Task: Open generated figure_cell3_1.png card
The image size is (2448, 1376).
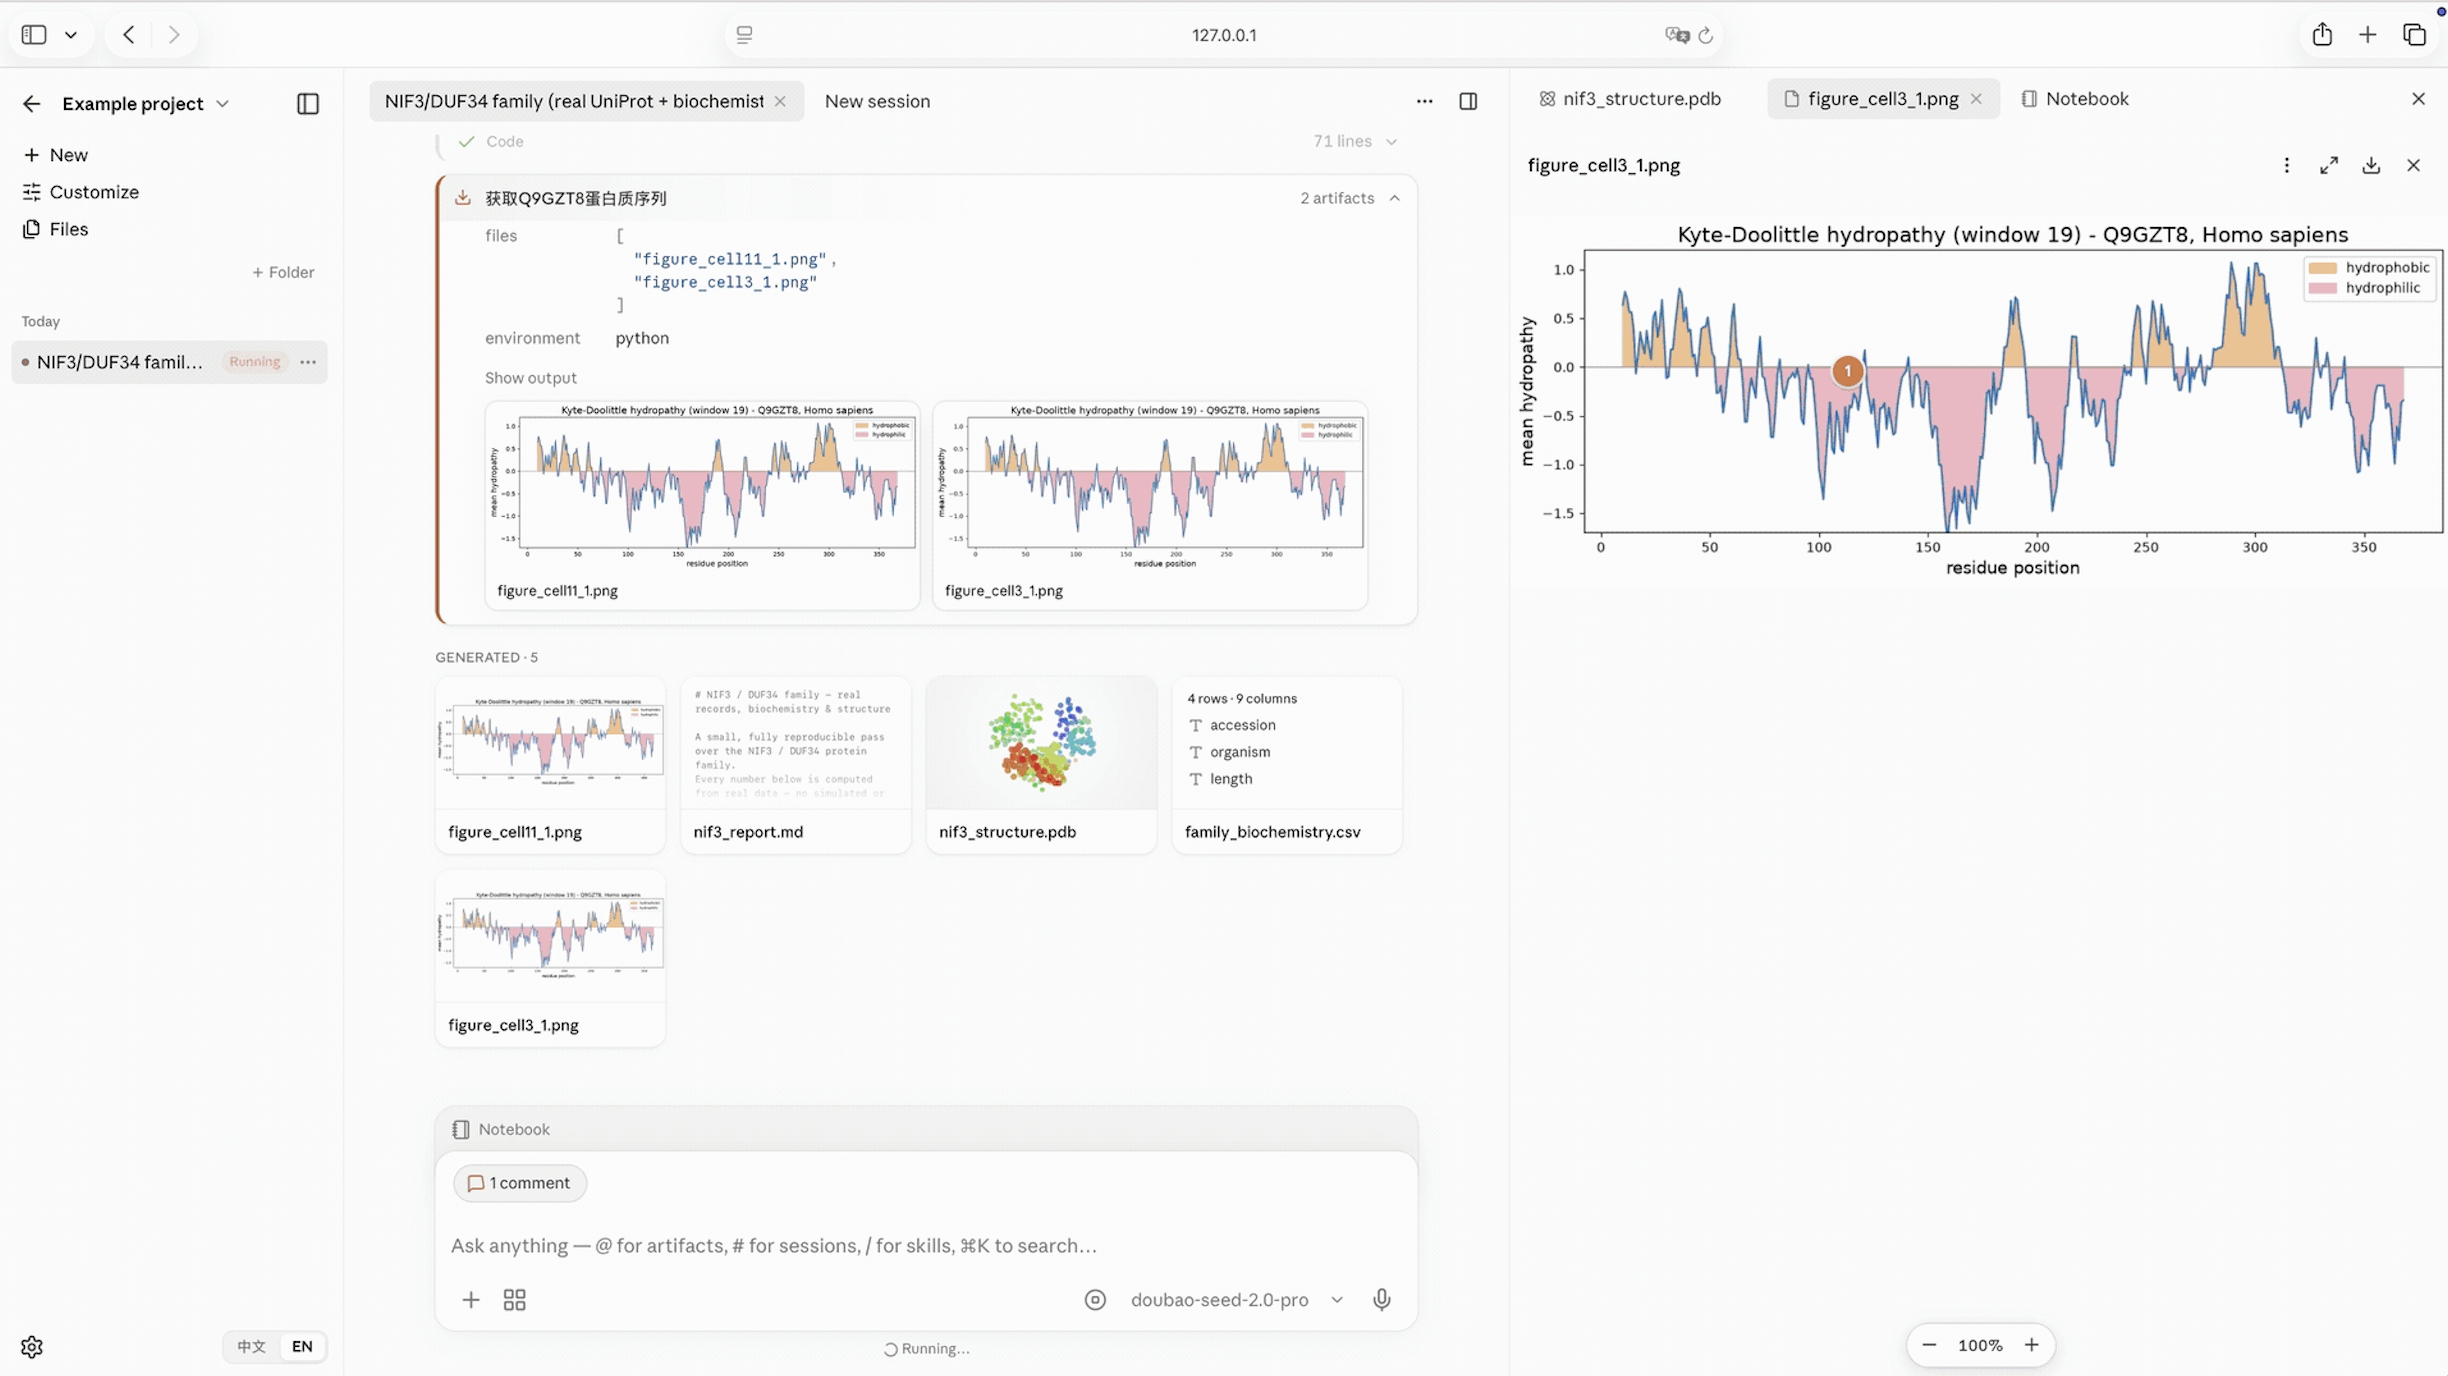Action: point(550,958)
